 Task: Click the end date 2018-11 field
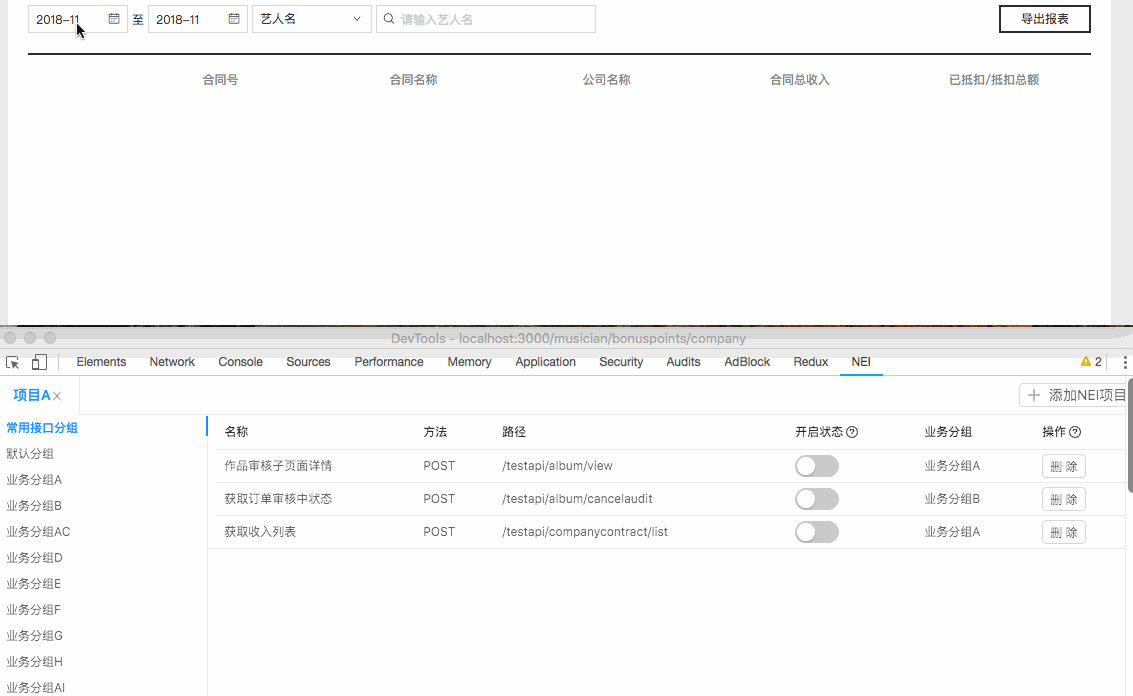[x=198, y=19]
